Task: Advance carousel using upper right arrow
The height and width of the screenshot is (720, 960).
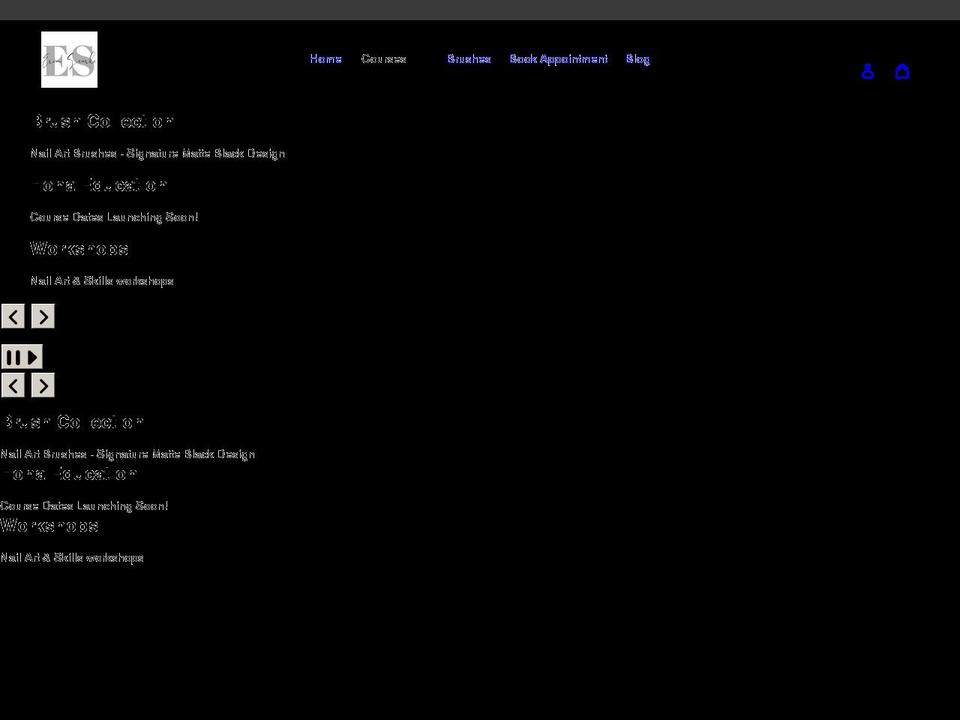Action: (x=43, y=316)
